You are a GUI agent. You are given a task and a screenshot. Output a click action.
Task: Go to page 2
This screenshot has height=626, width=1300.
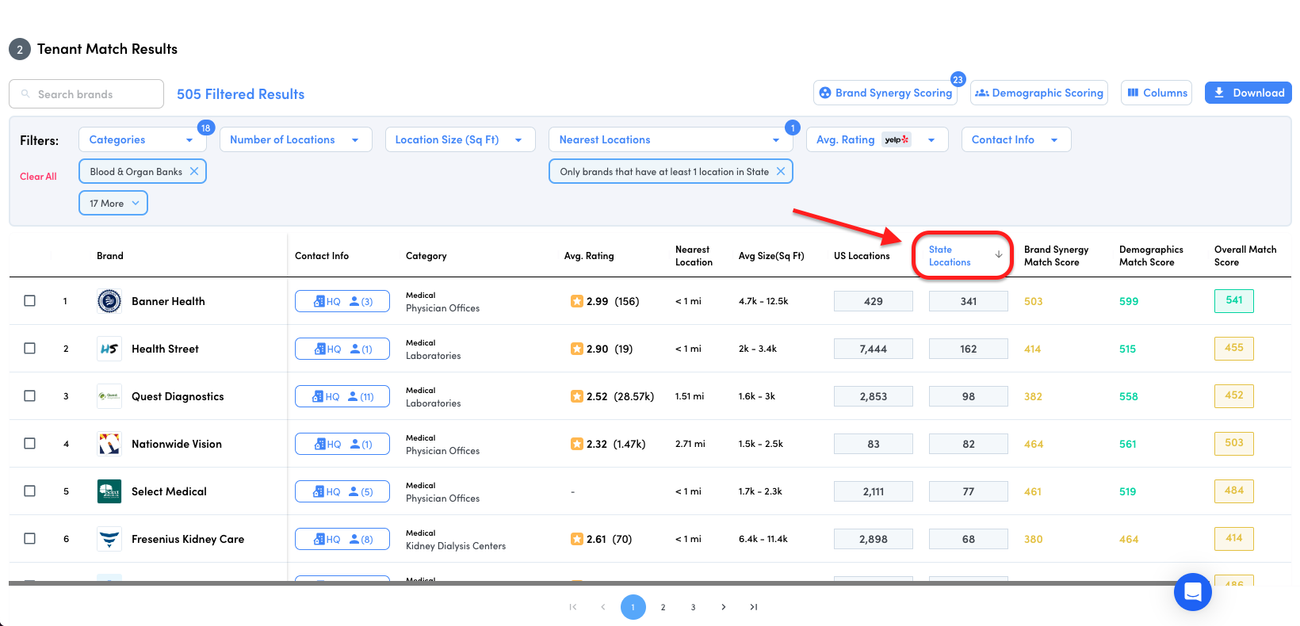(663, 607)
